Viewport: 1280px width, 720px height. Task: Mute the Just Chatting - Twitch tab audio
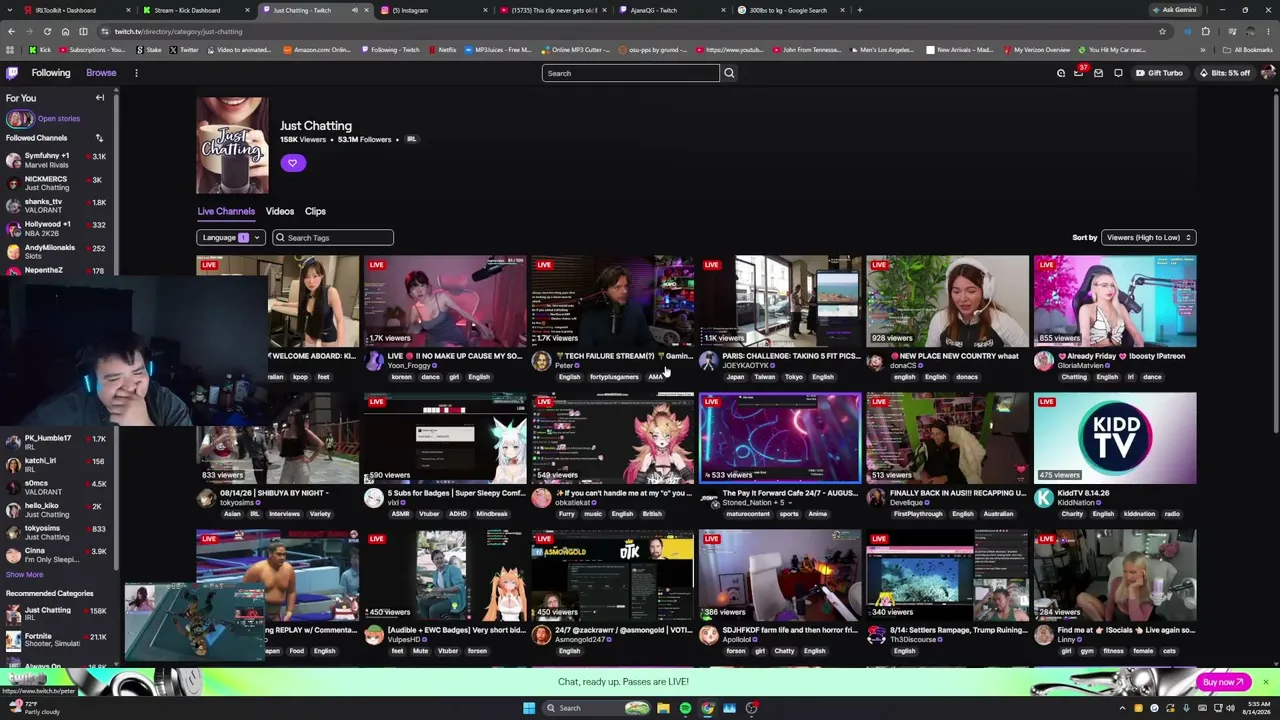[354, 10]
